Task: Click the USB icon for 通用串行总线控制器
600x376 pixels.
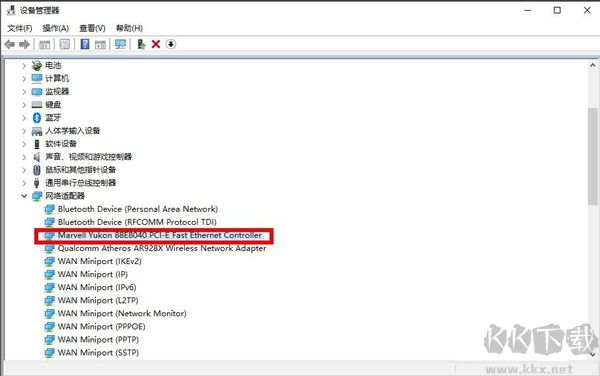Action: pyautogui.click(x=37, y=183)
